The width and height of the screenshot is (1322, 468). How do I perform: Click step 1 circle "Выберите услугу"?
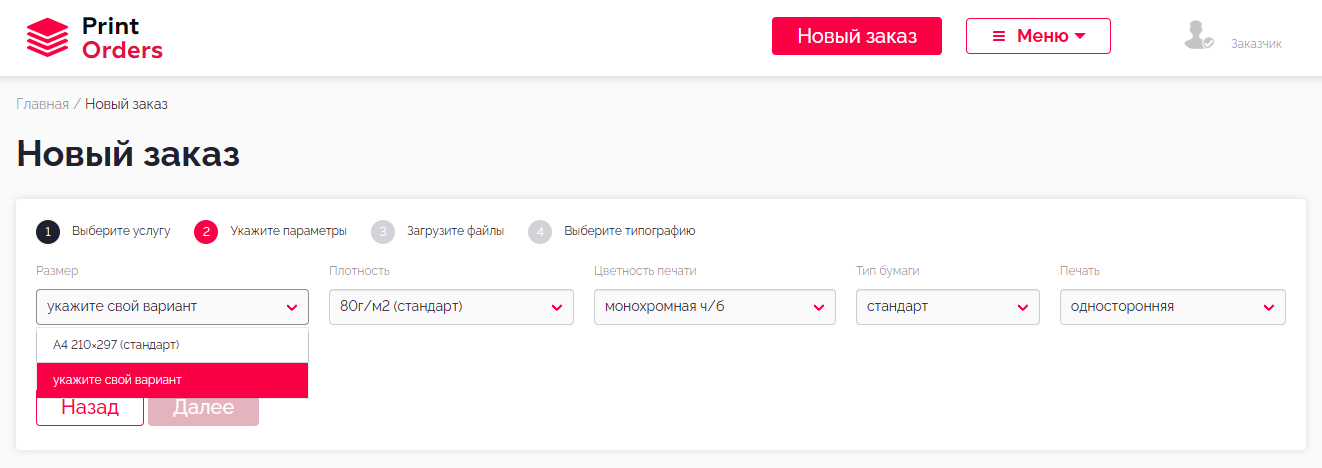(x=47, y=232)
